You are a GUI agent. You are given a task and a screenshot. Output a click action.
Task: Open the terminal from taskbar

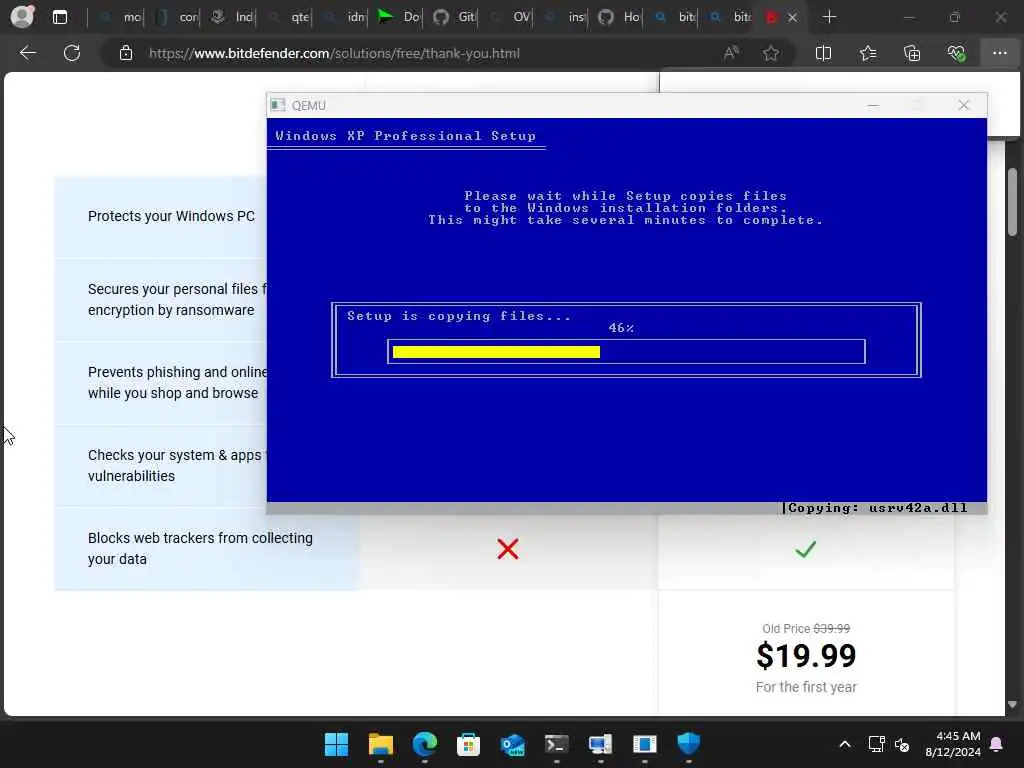click(x=556, y=744)
